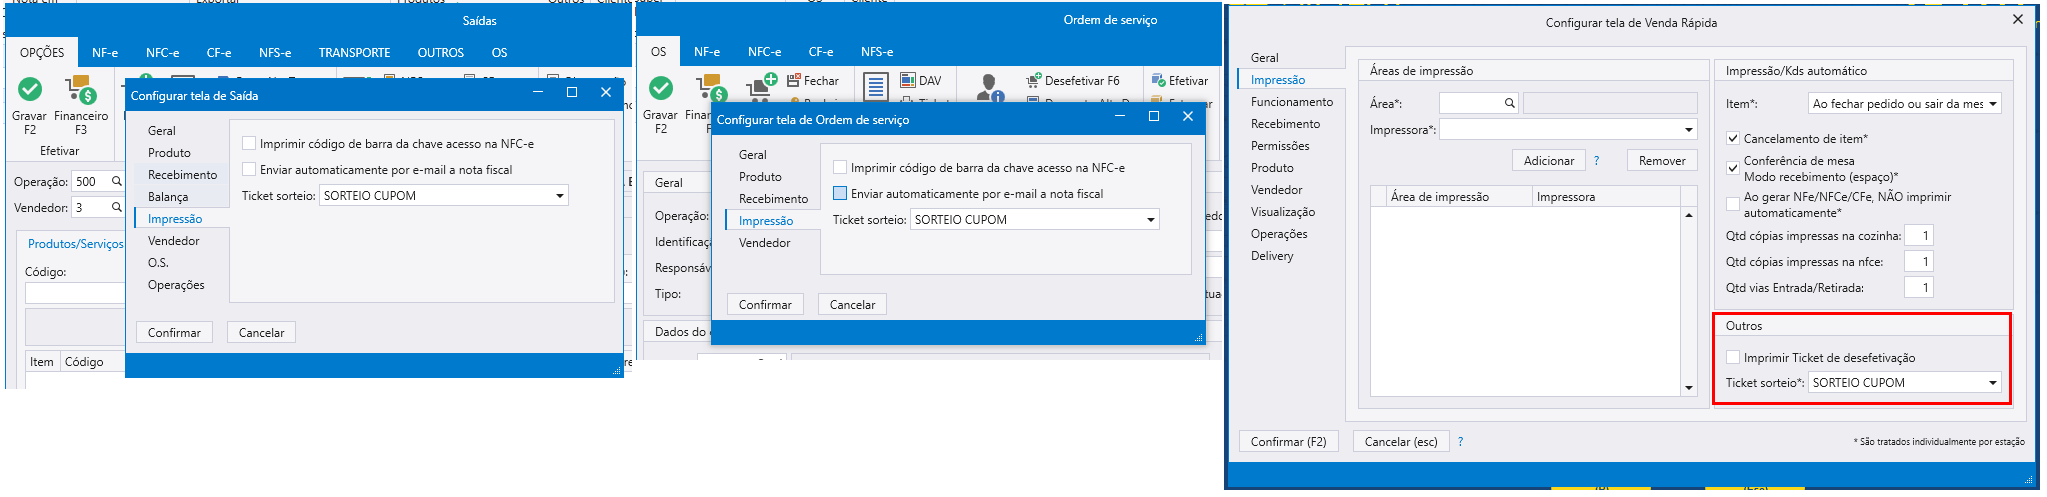The width and height of the screenshot is (2047, 497).
Task: Uncheck Cancelamento de item checkbox
Action: [x=1733, y=138]
